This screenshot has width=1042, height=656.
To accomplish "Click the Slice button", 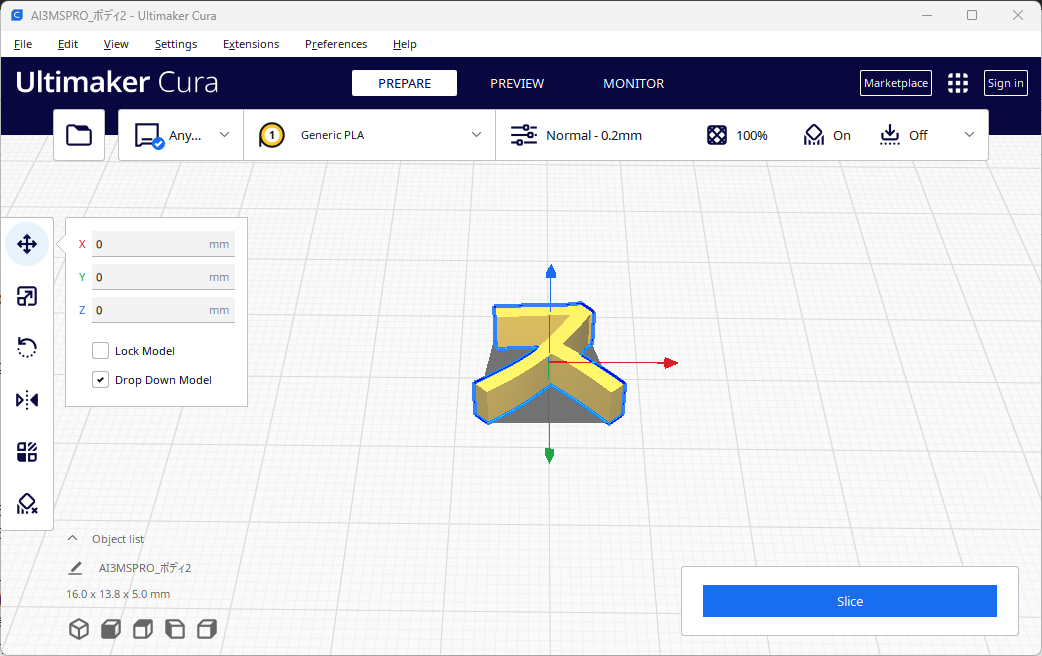I will [849, 601].
